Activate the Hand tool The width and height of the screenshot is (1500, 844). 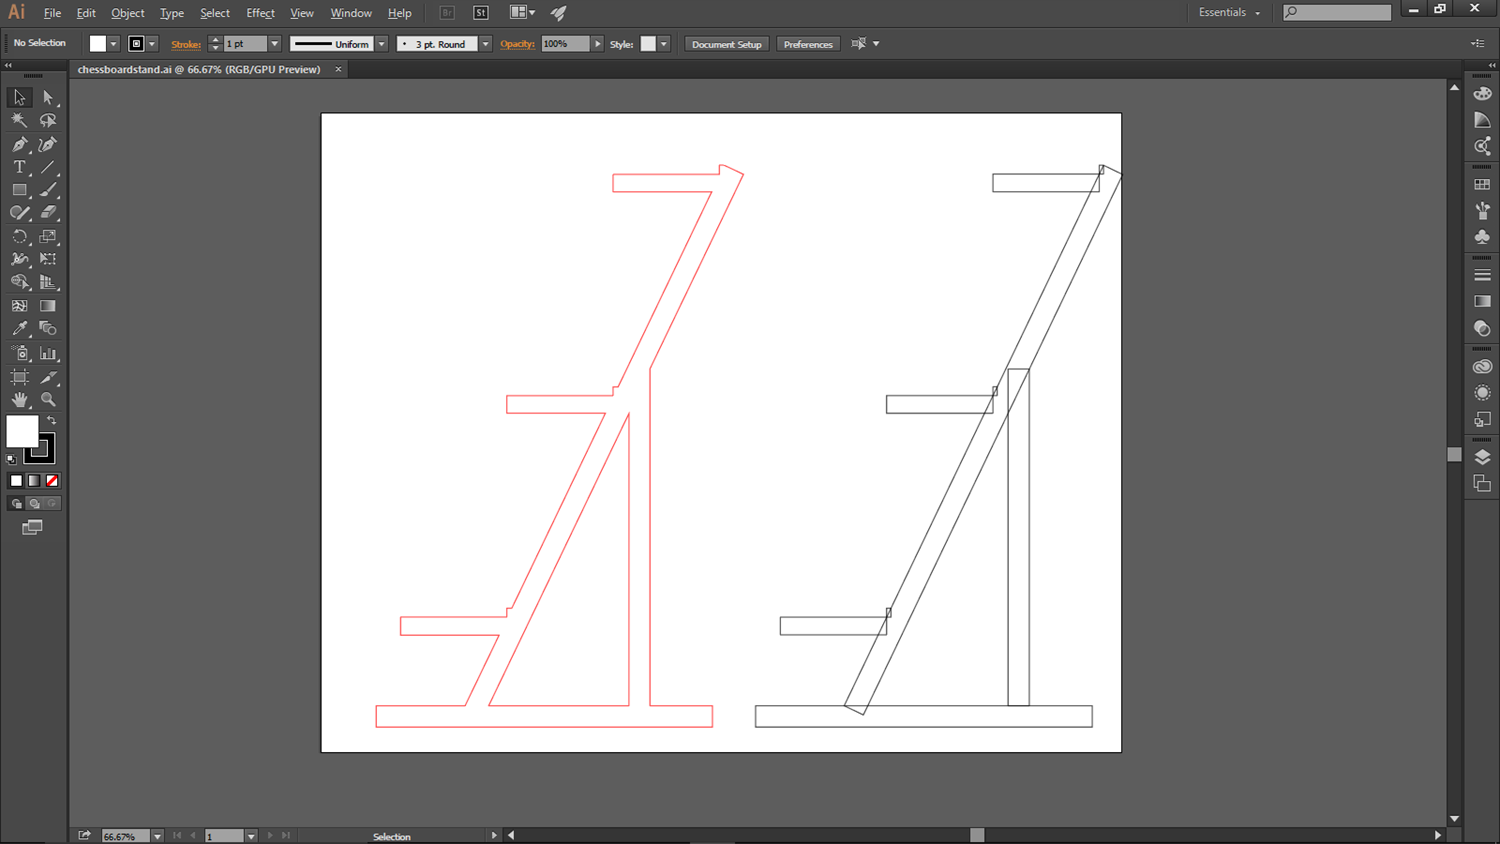click(19, 400)
